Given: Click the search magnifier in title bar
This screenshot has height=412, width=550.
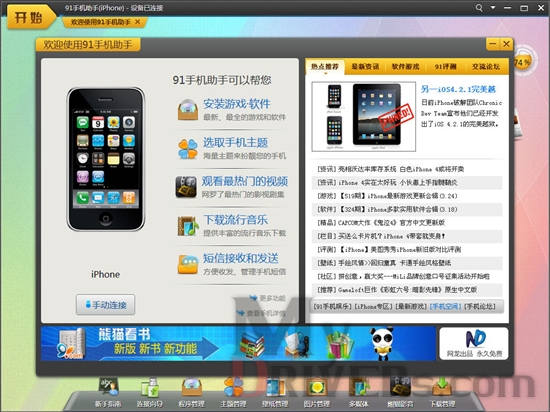Looking at the screenshot, I should pyautogui.click(x=479, y=7).
